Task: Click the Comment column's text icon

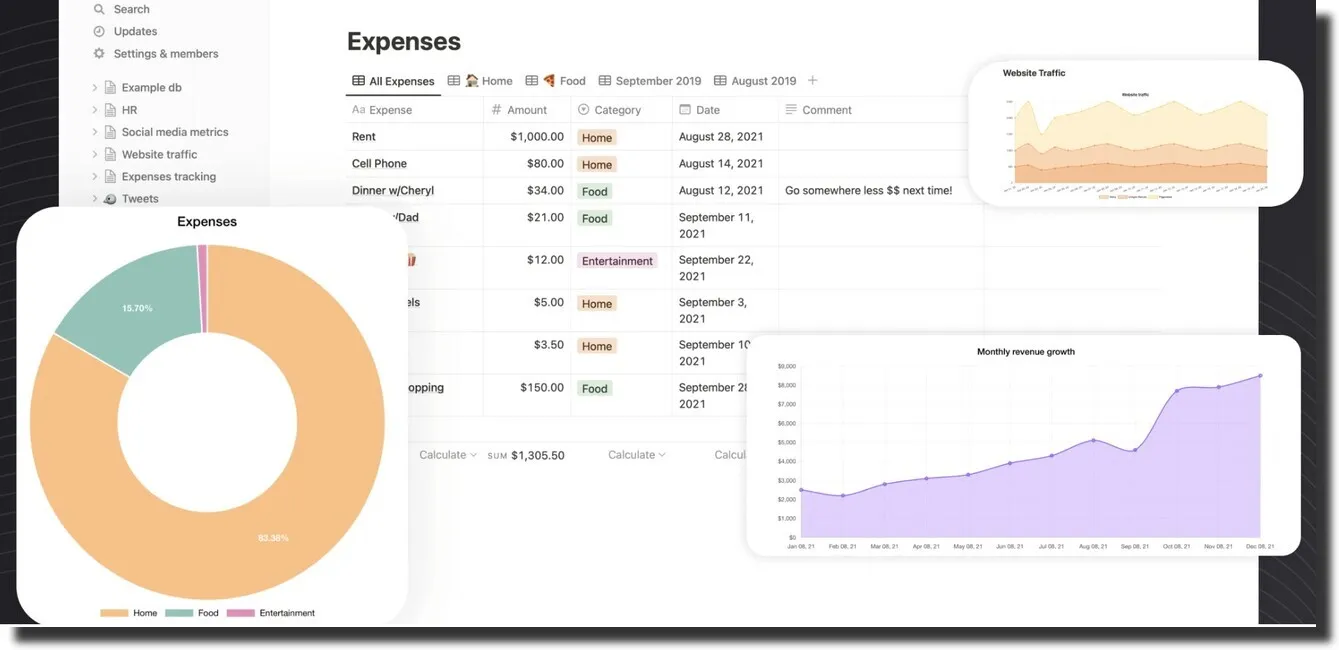Action: pos(793,109)
